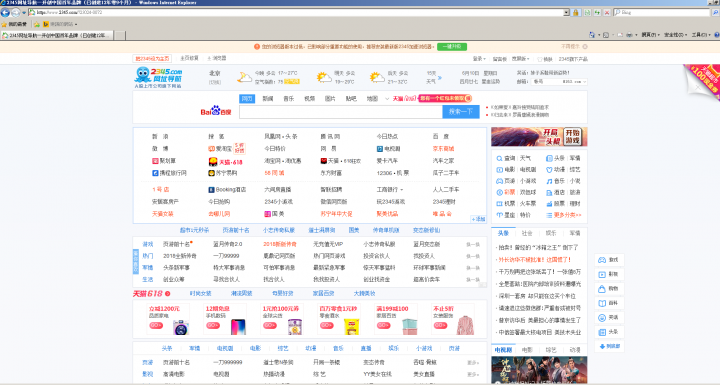Open the Favorites star in the IE toolbar

coord(4,24)
